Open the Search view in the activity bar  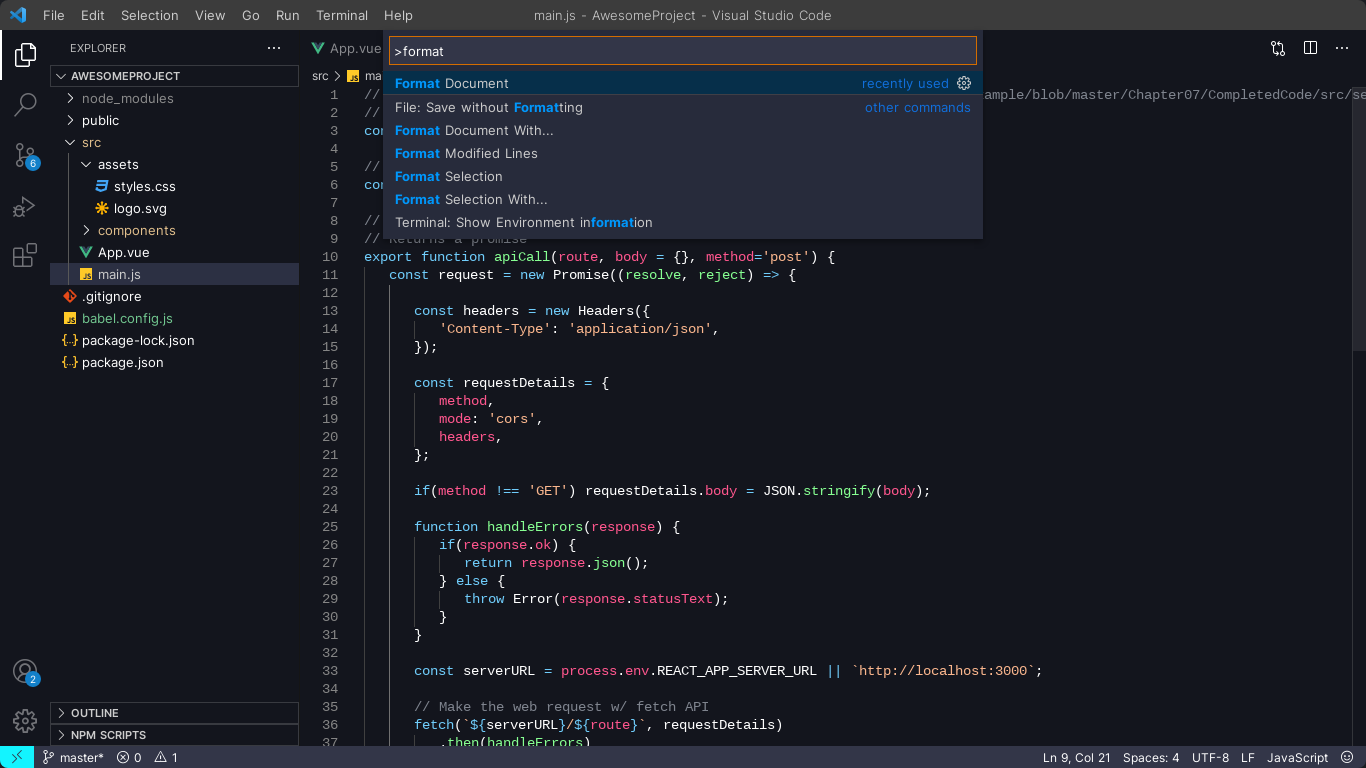[x=24, y=104]
